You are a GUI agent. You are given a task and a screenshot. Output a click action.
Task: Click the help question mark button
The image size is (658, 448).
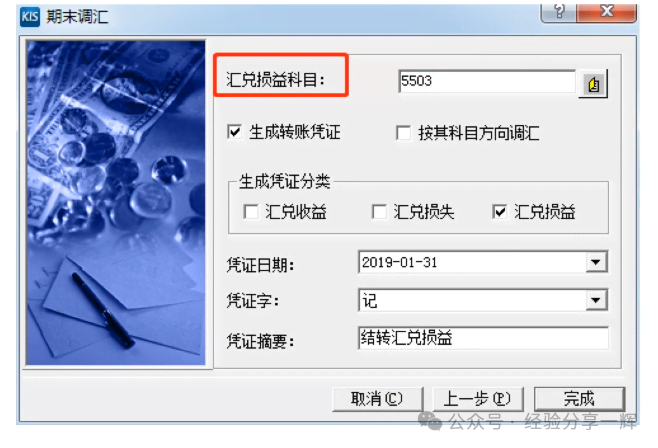[x=559, y=11]
